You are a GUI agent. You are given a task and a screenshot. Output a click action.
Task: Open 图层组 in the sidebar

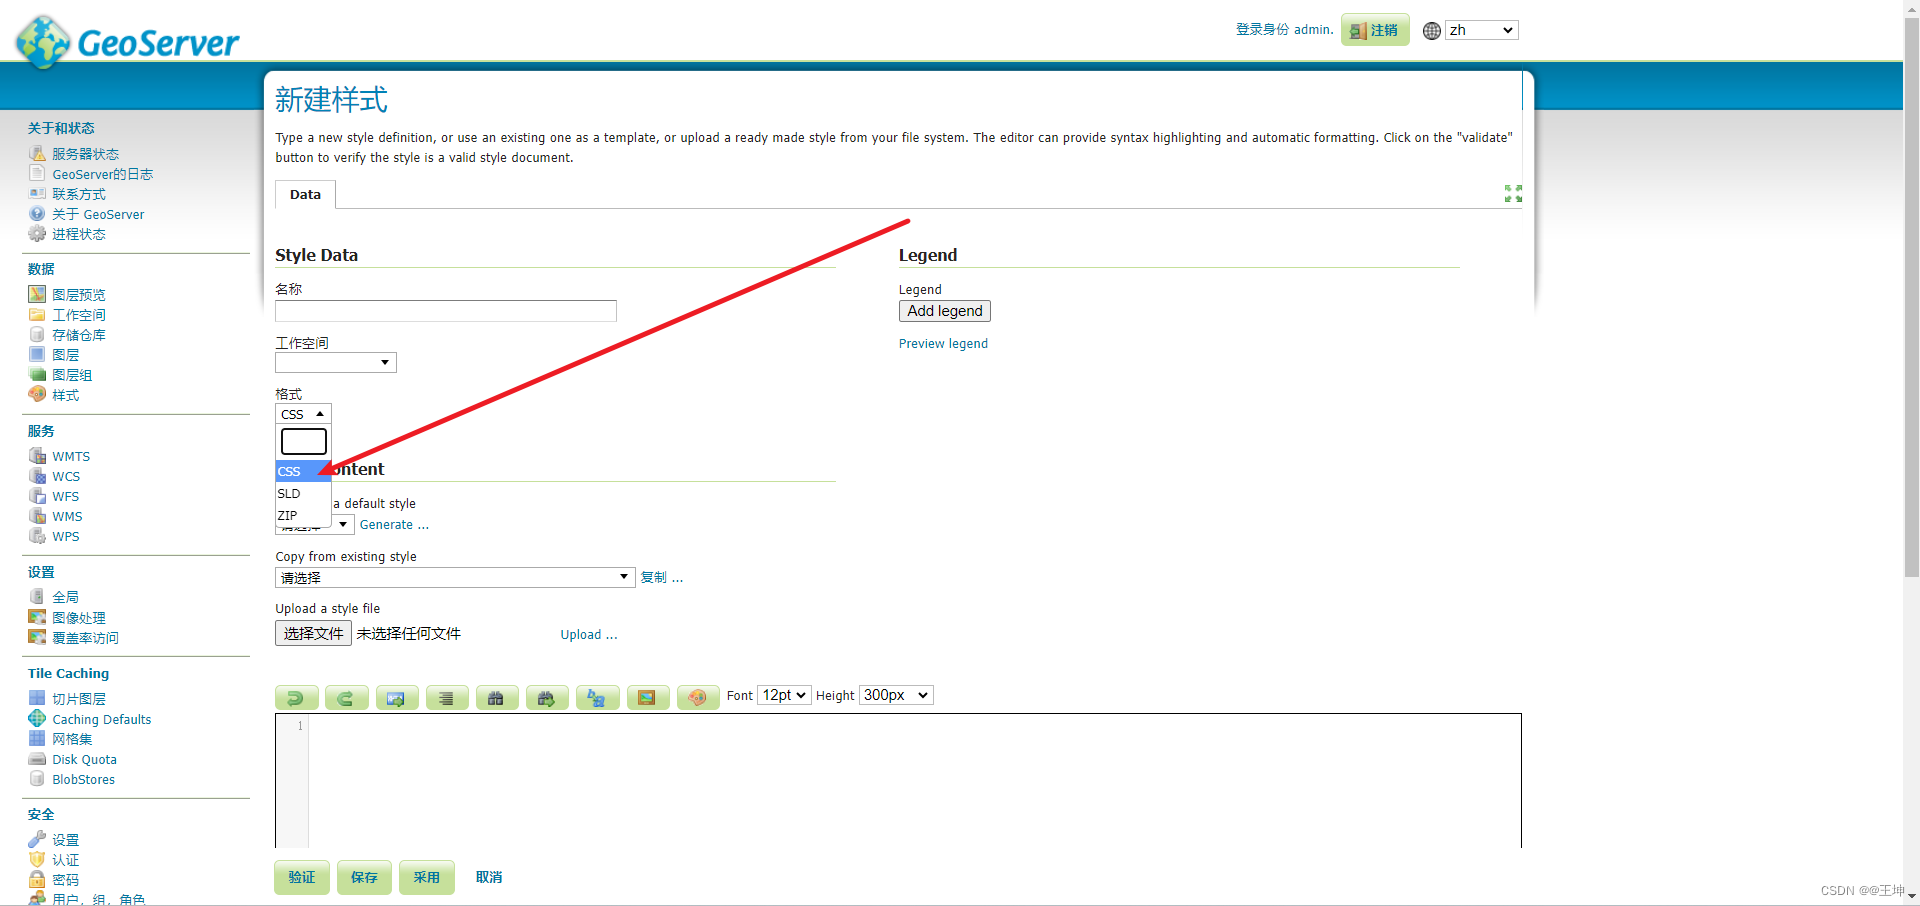click(x=72, y=375)
